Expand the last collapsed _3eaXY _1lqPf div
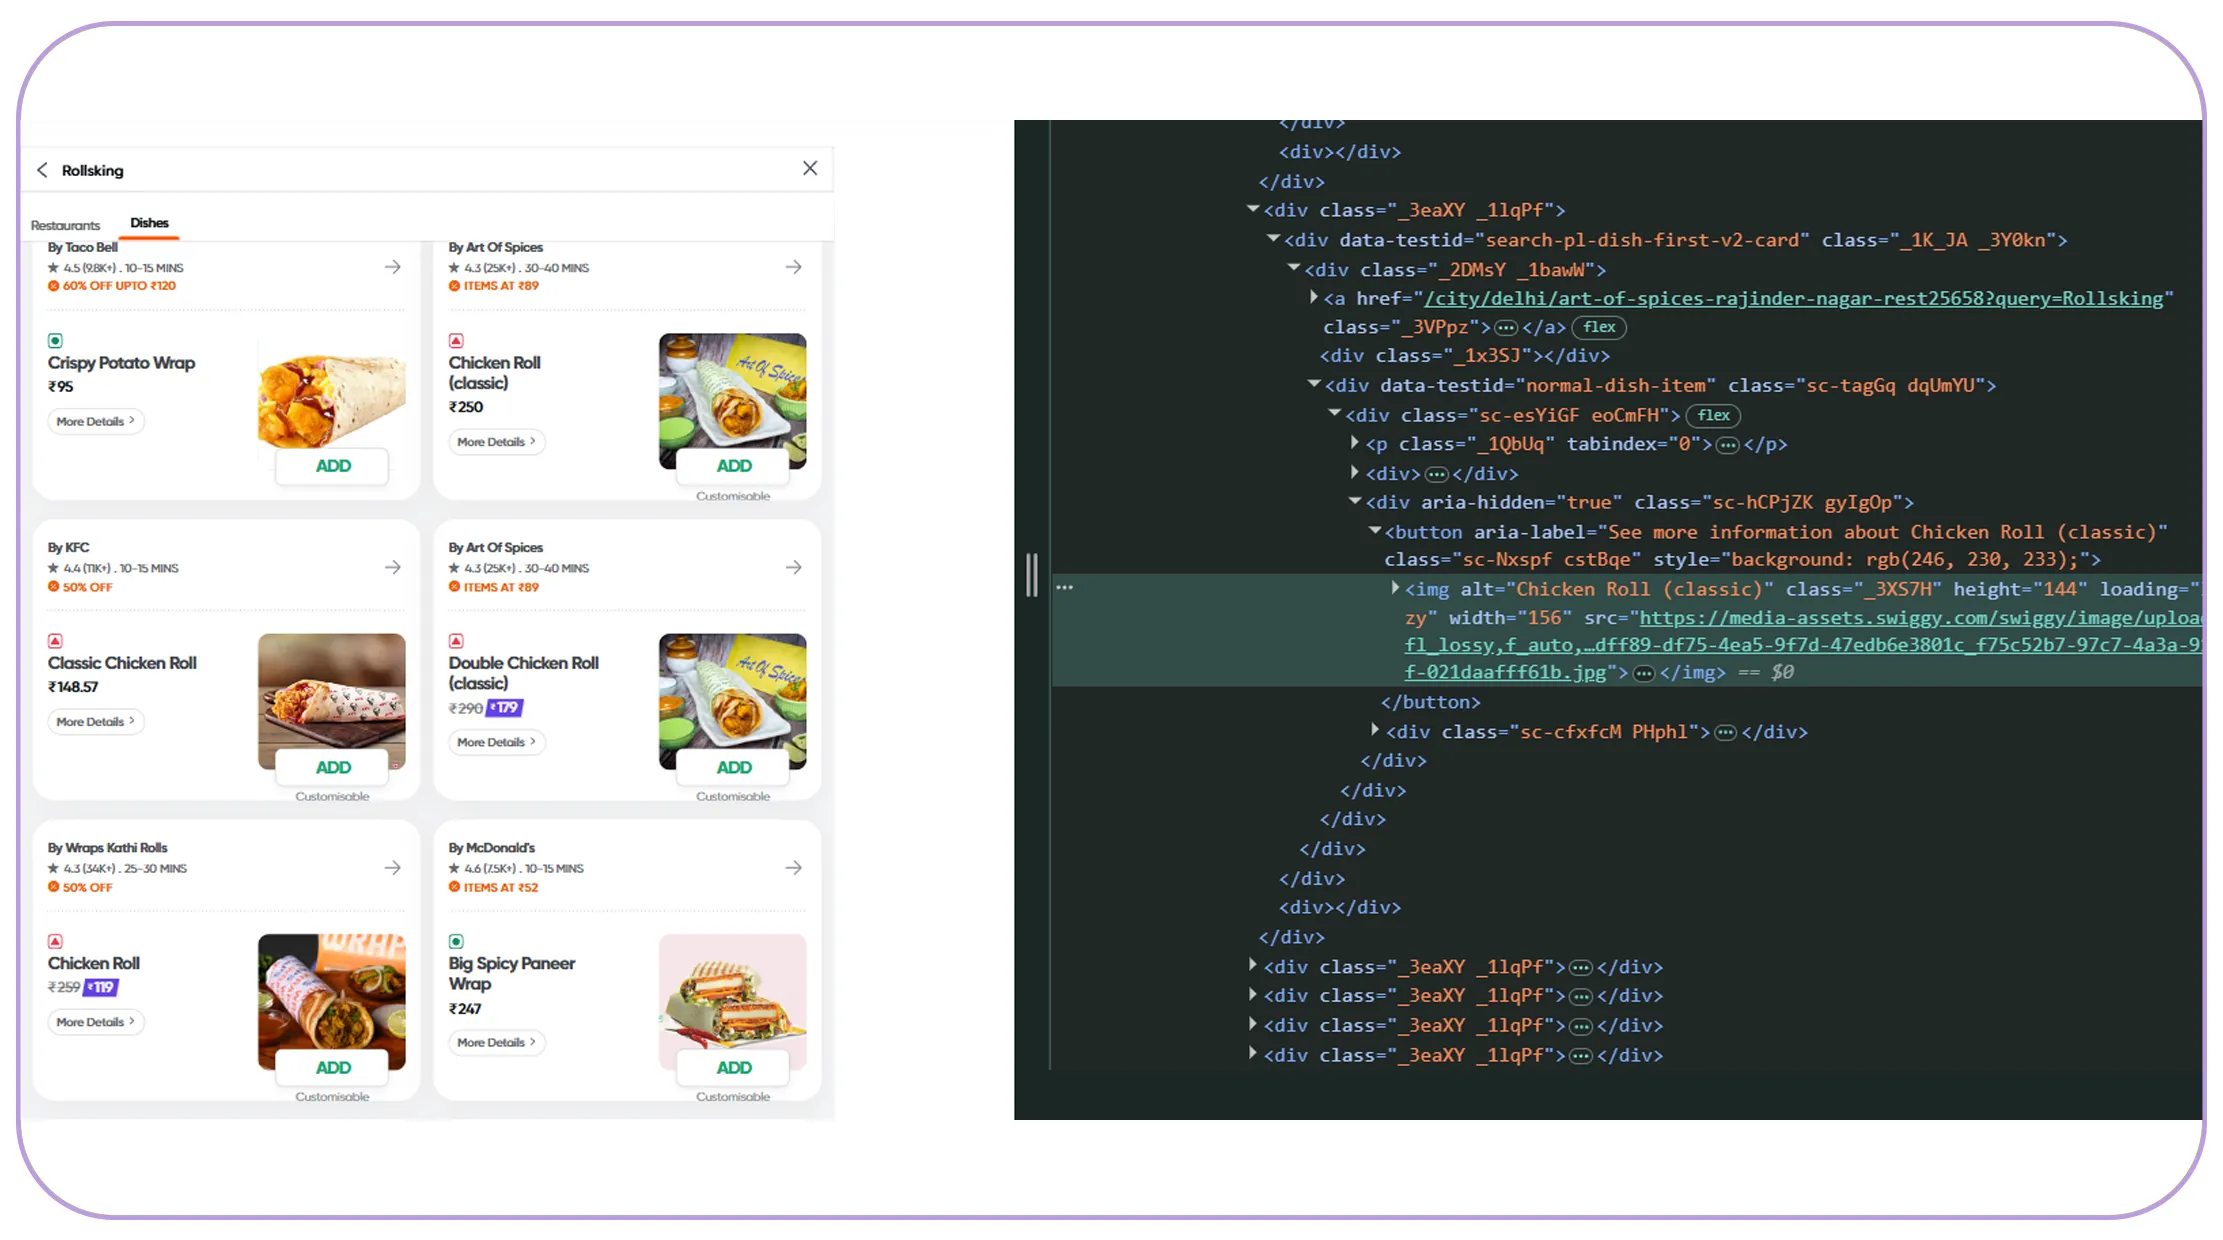 [x=1252, y=1053]
